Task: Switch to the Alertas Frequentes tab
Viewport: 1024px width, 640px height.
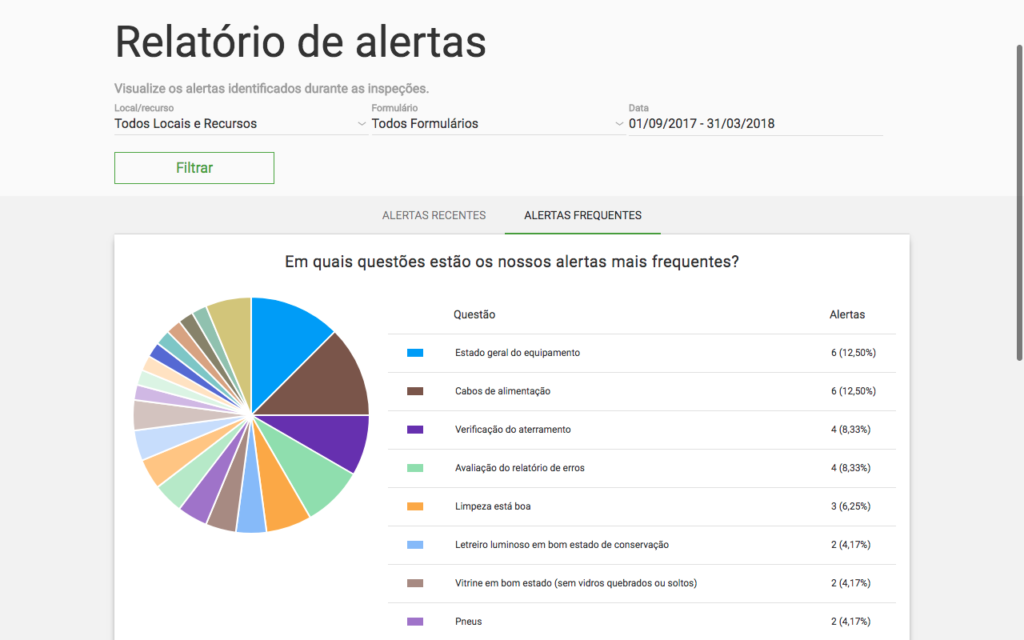Action: 582,214
